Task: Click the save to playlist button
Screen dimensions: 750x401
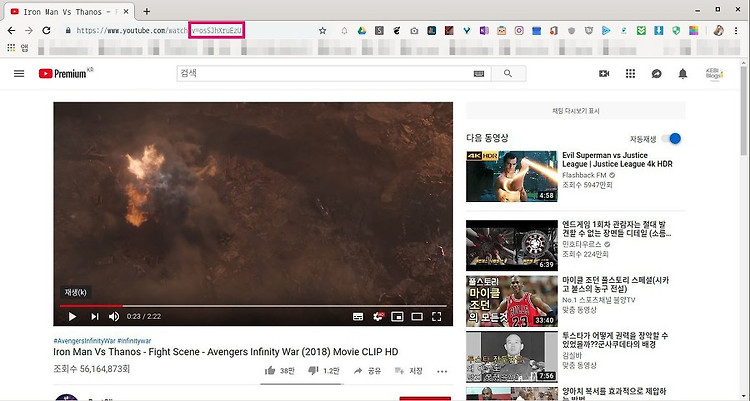Action: point(408,371)
